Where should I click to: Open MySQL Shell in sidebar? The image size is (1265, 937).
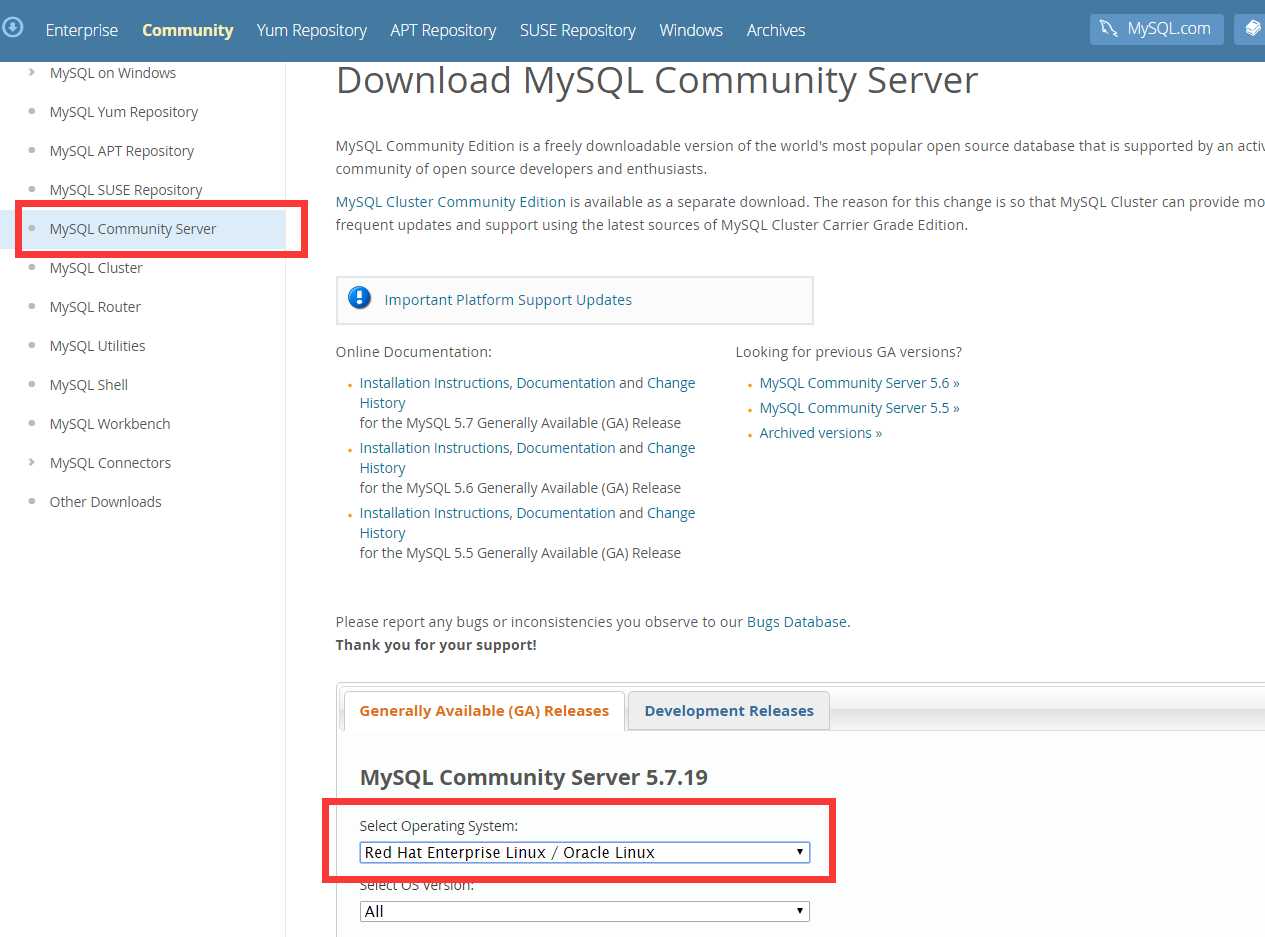coord(89,385)
